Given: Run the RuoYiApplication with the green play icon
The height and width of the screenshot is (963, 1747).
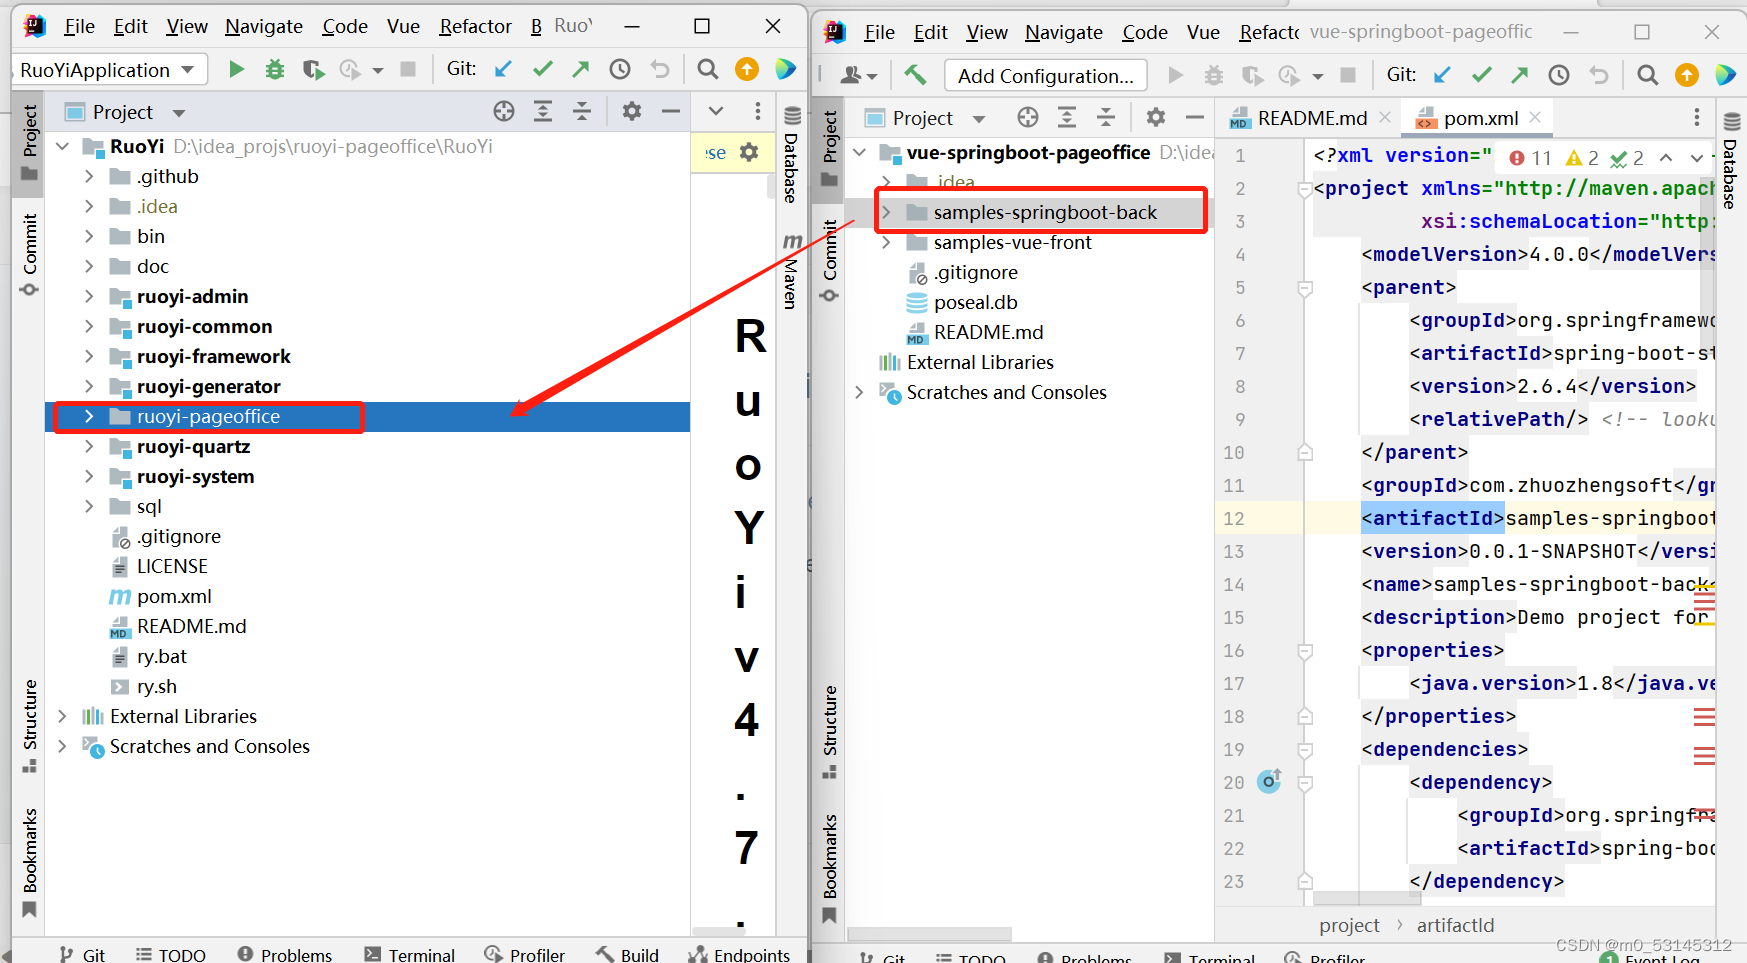Looking at the screenshot, I should pyautogui.click(x=235, y=69).
